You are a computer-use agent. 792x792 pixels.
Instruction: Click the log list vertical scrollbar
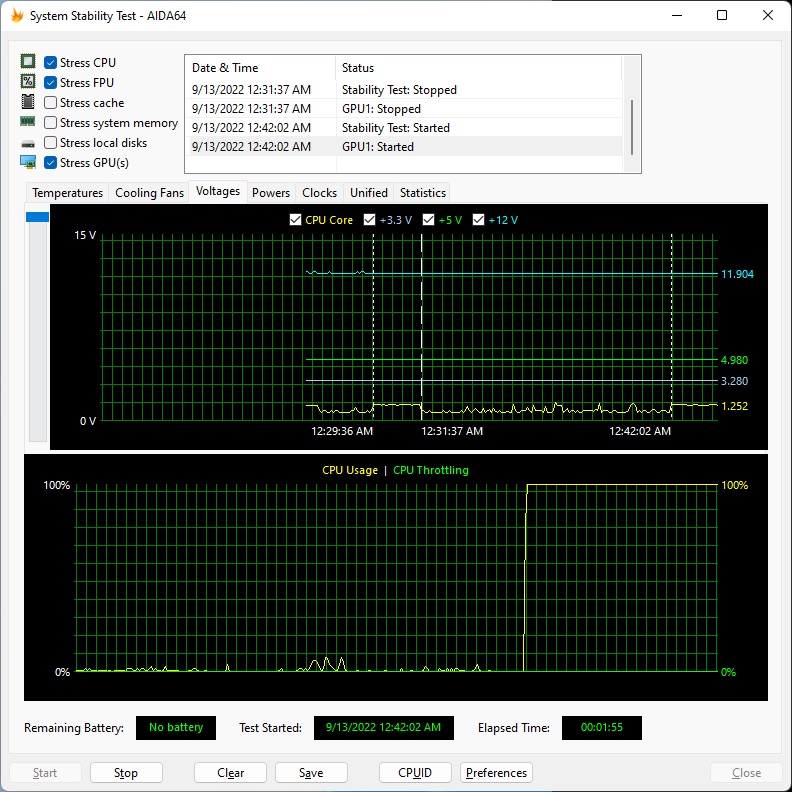click(x=632, y=127)
